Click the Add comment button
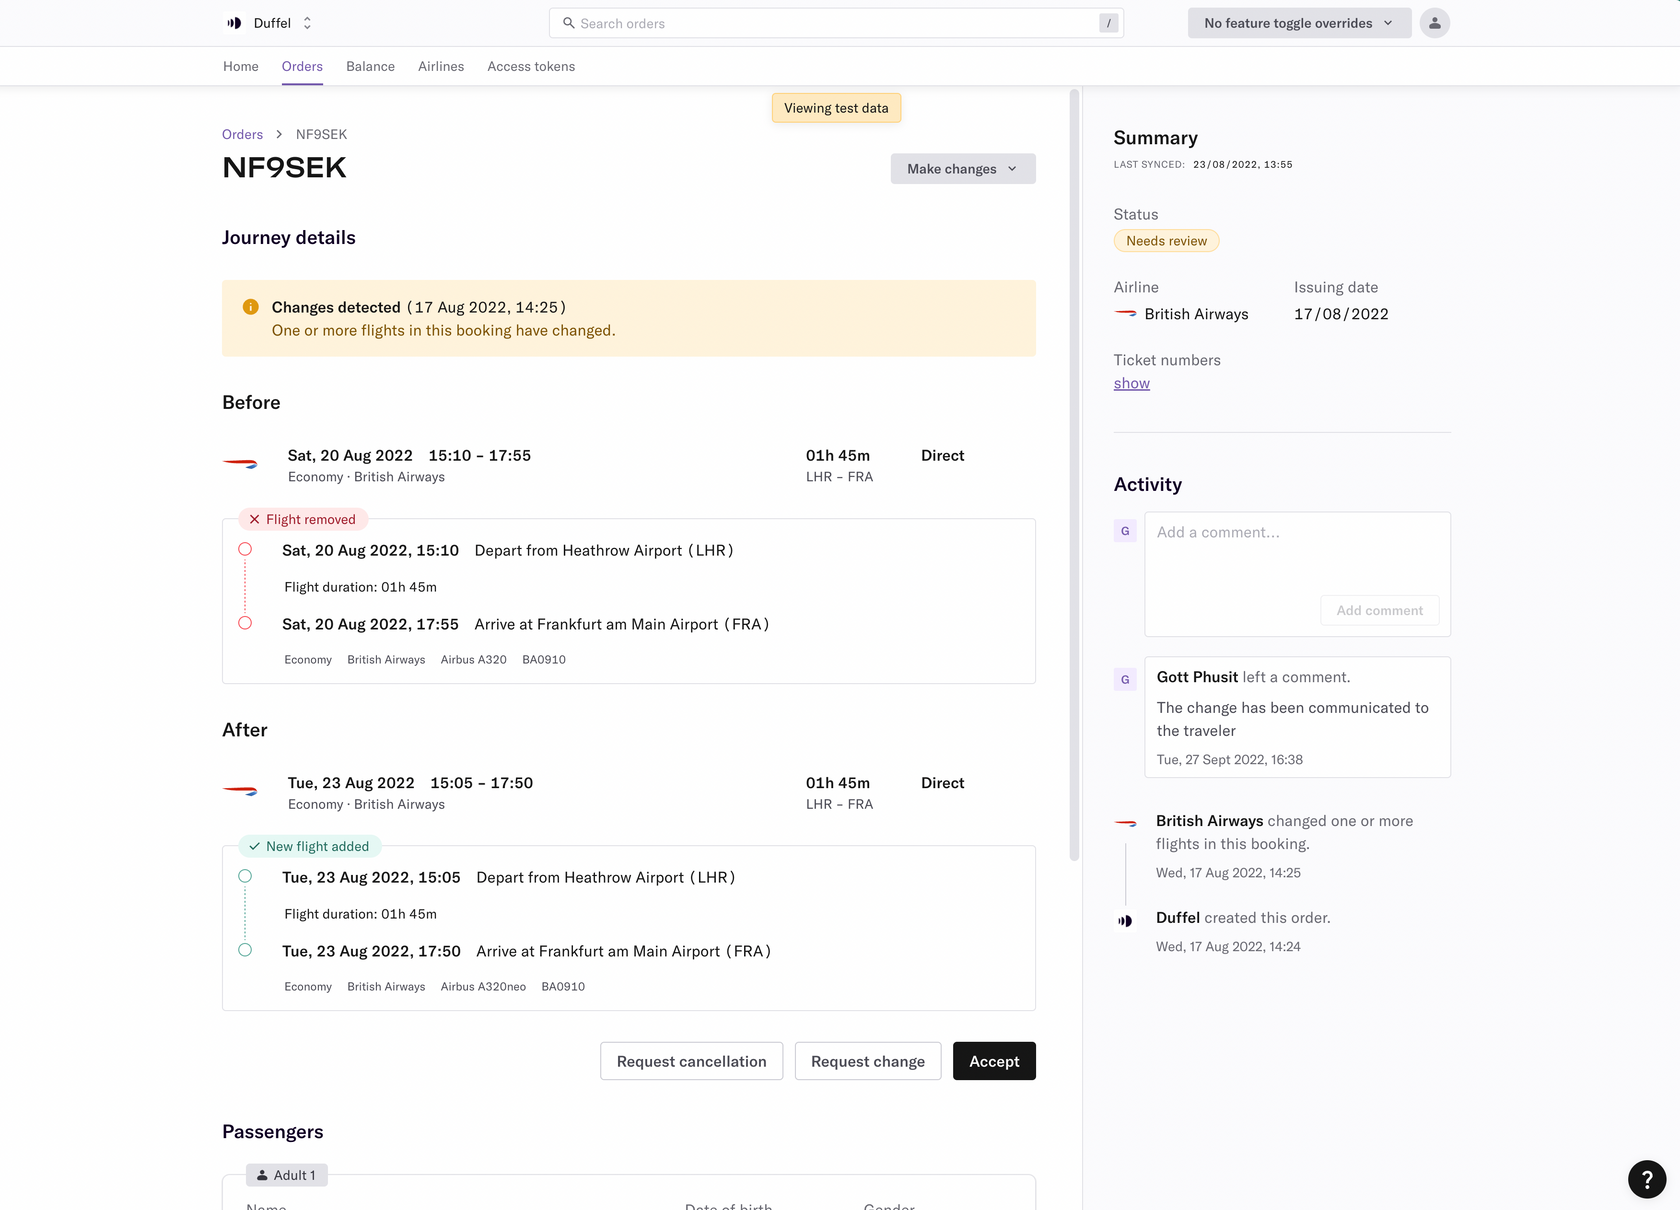 (x=1380, y=610)
